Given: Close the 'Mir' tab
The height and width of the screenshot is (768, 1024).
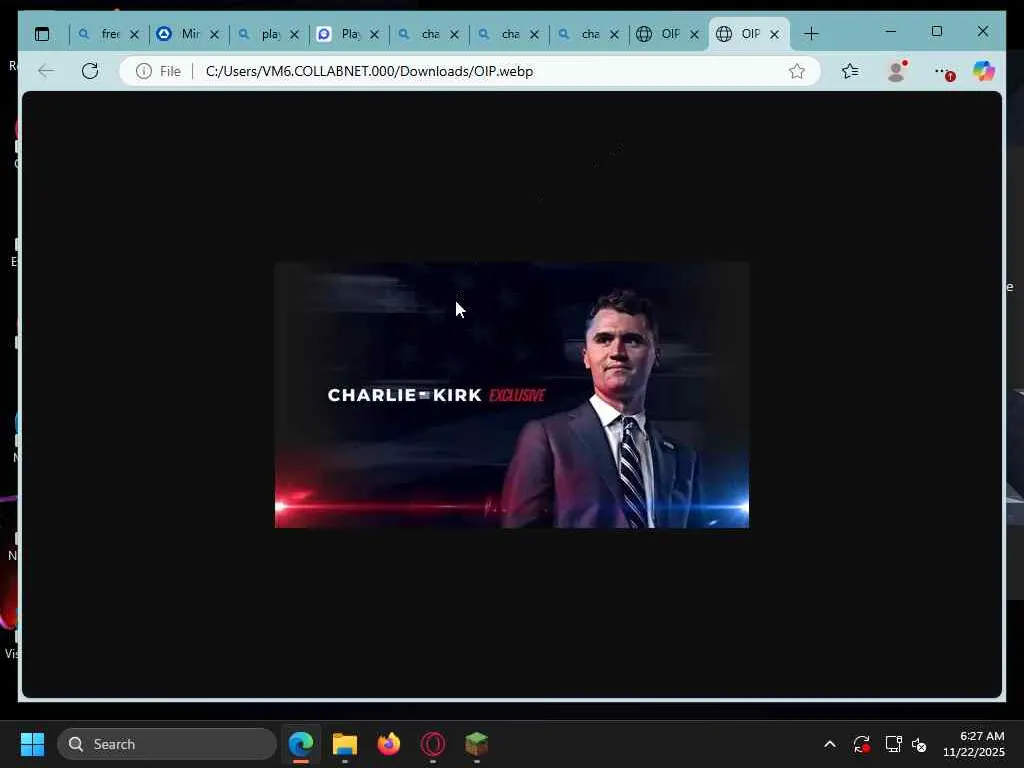Looking at the screenshot, I should [x=214, y=34].
